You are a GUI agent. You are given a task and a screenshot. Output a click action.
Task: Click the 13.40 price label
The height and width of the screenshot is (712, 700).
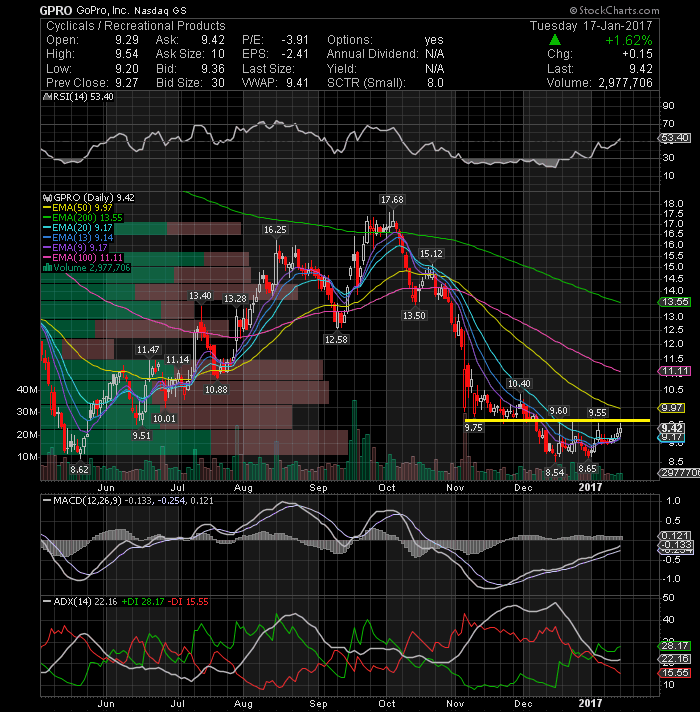point(200,296)
